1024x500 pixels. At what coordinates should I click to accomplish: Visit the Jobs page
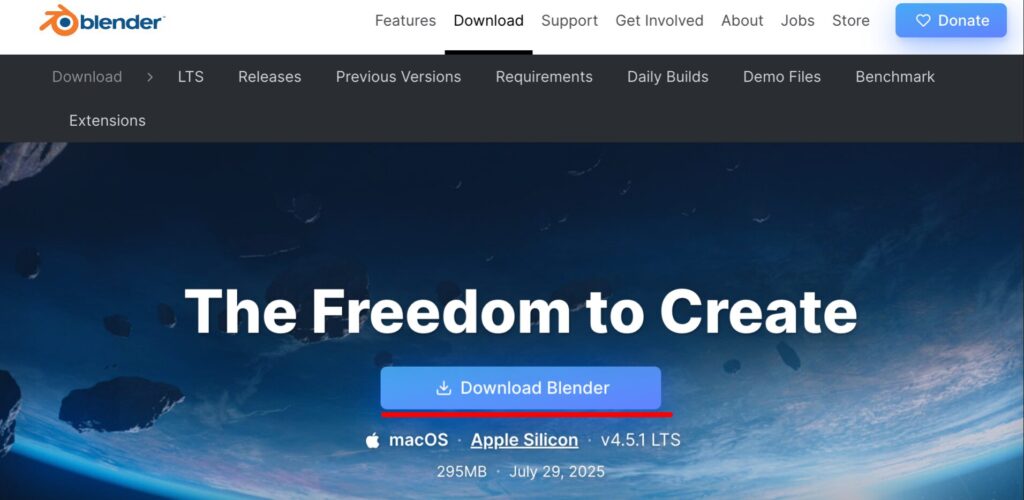797,21
